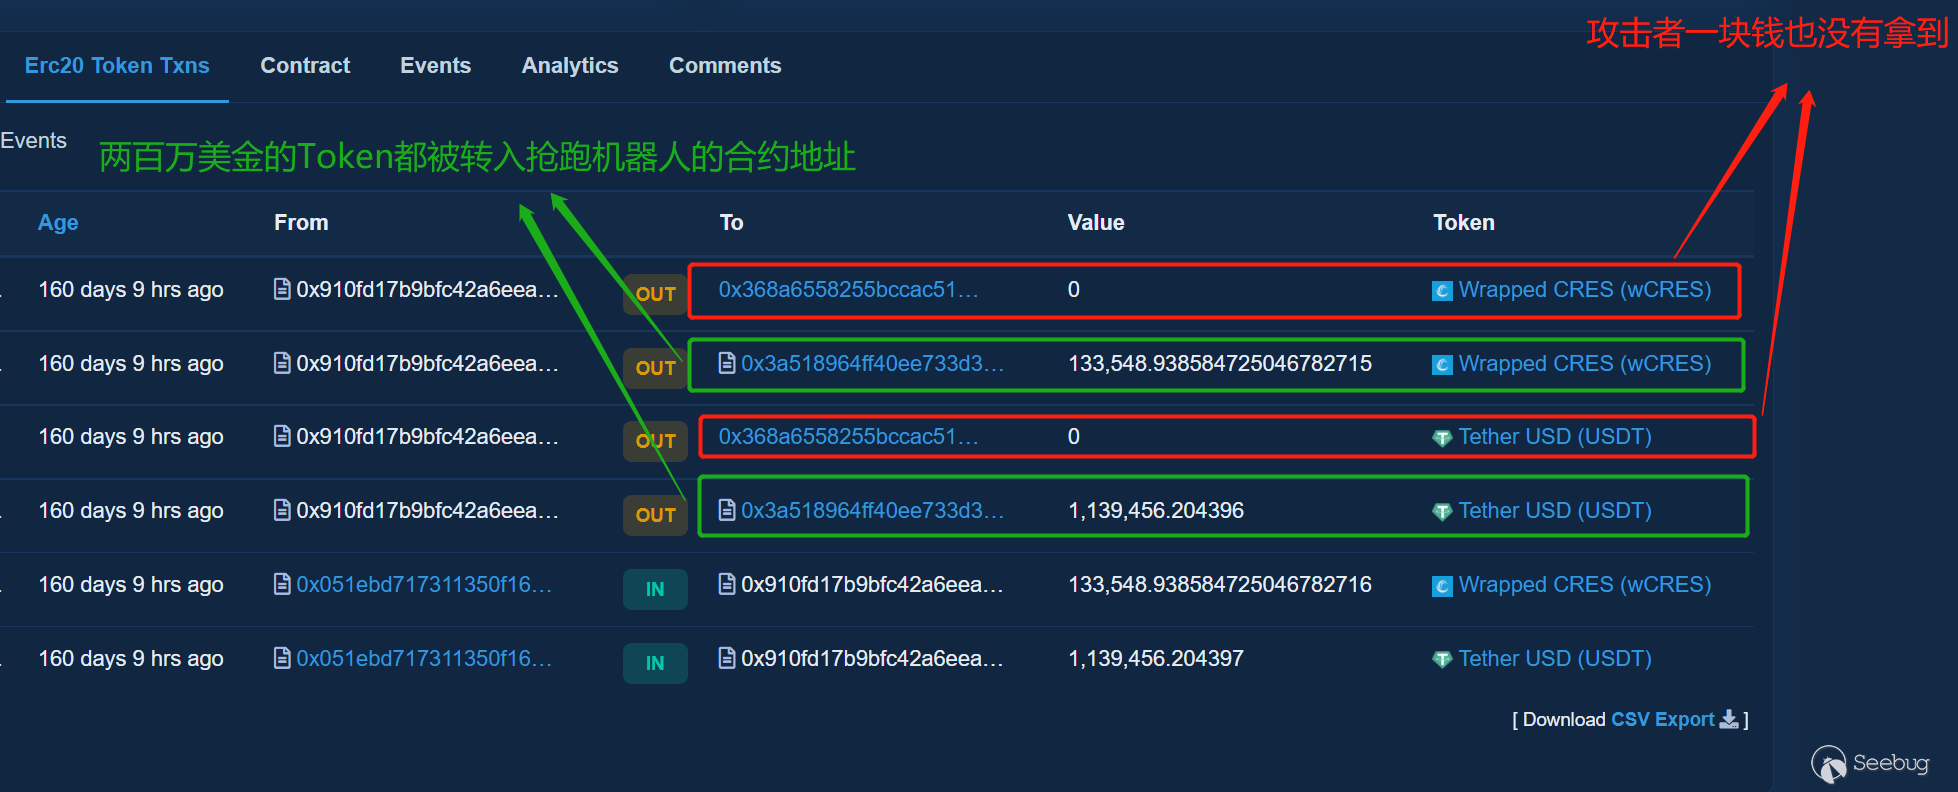Switch to the Contract tab

(x=305, y=66)
